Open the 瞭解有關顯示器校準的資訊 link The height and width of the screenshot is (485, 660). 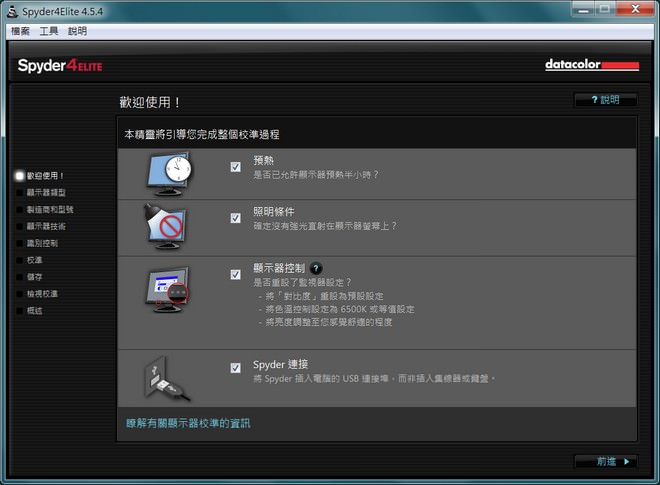click(x=188, y=423)
